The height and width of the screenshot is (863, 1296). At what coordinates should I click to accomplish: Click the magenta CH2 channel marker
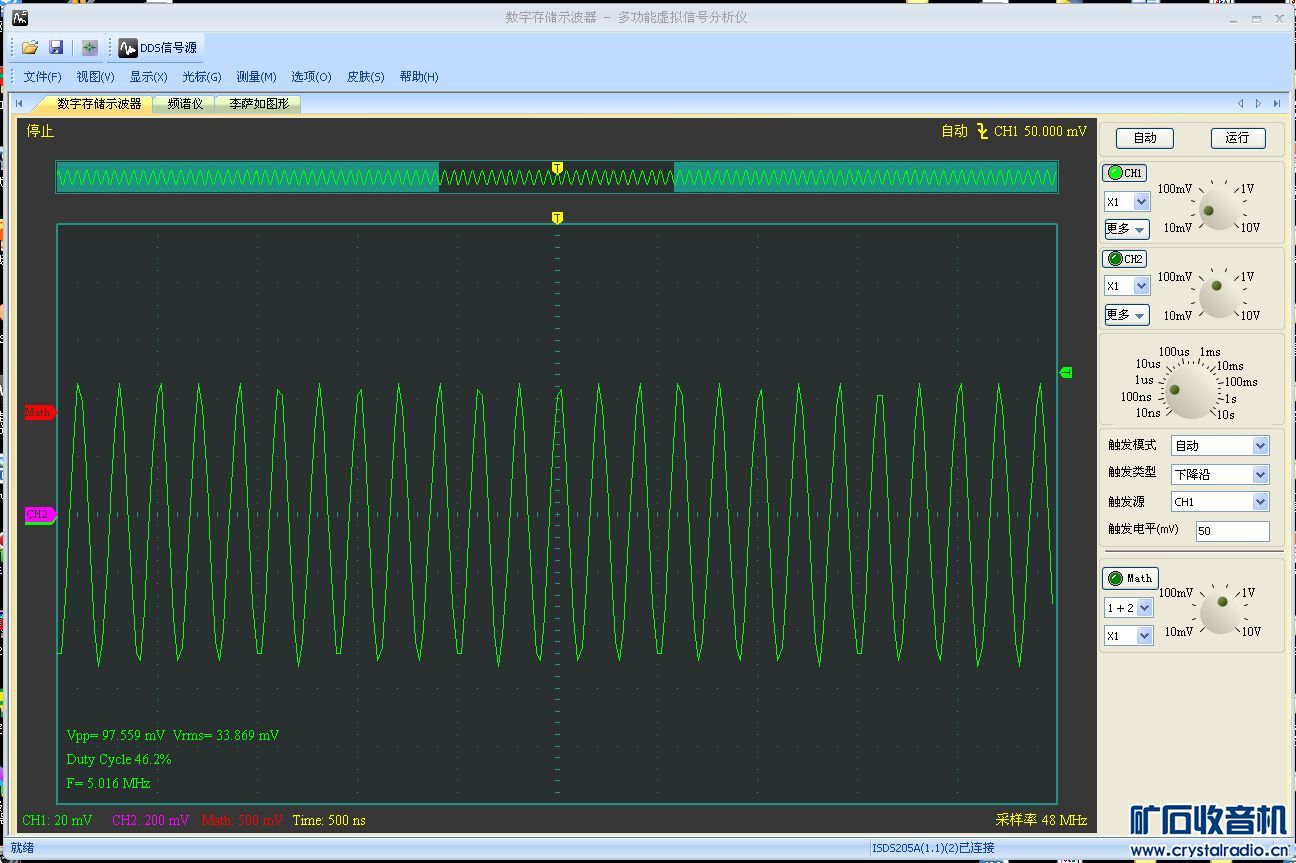point(39,514)
